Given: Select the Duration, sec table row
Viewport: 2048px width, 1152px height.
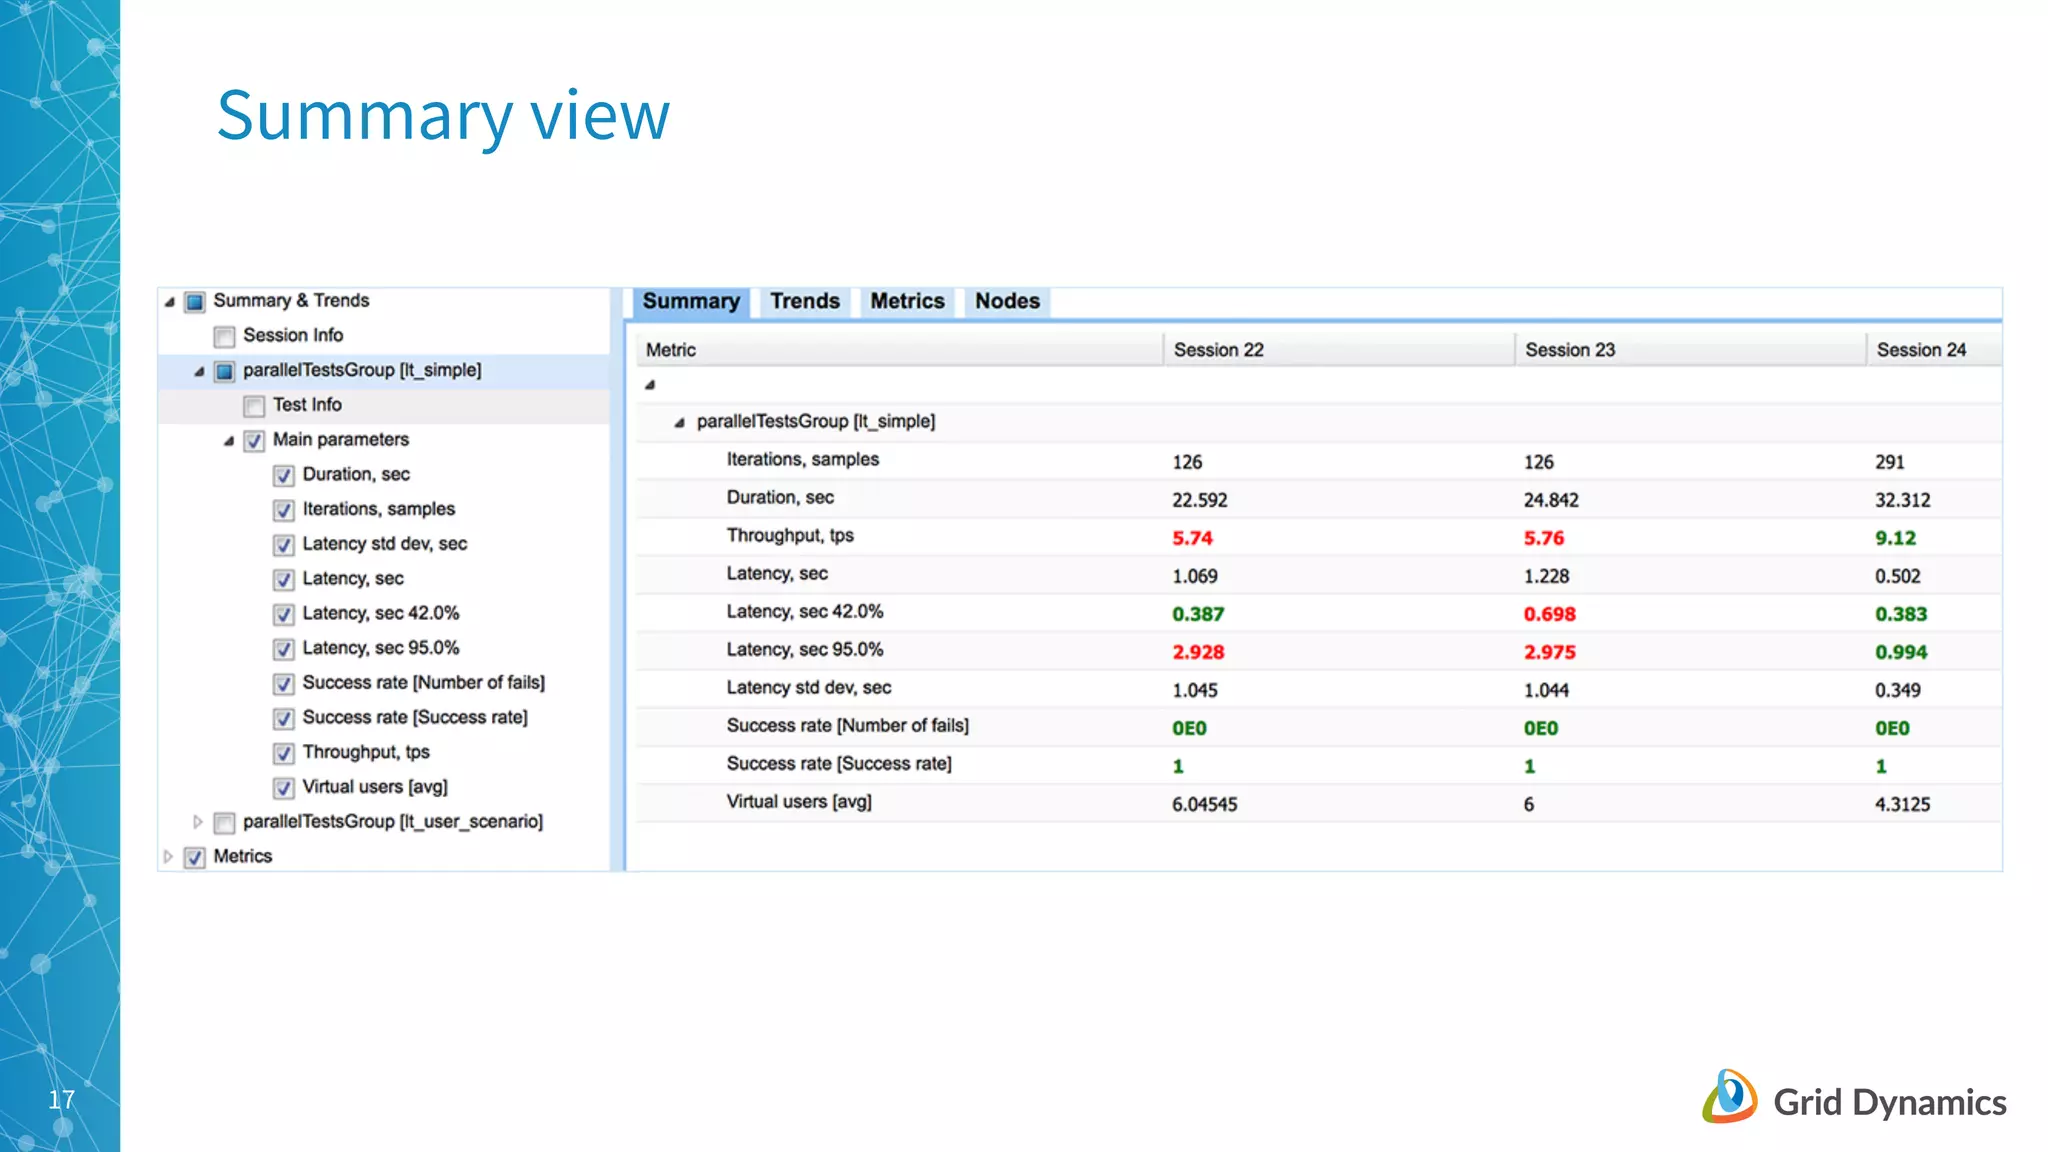Looking at the screenshot, I should coord(1318,499).
